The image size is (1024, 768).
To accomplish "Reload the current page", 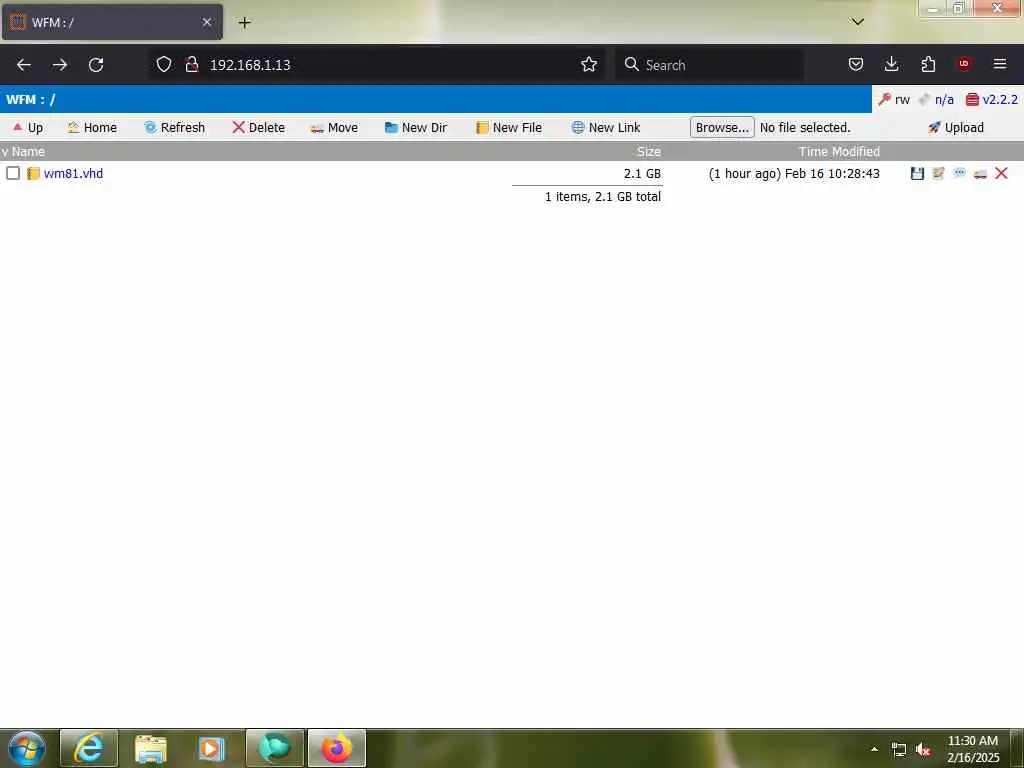I will 96,65.
